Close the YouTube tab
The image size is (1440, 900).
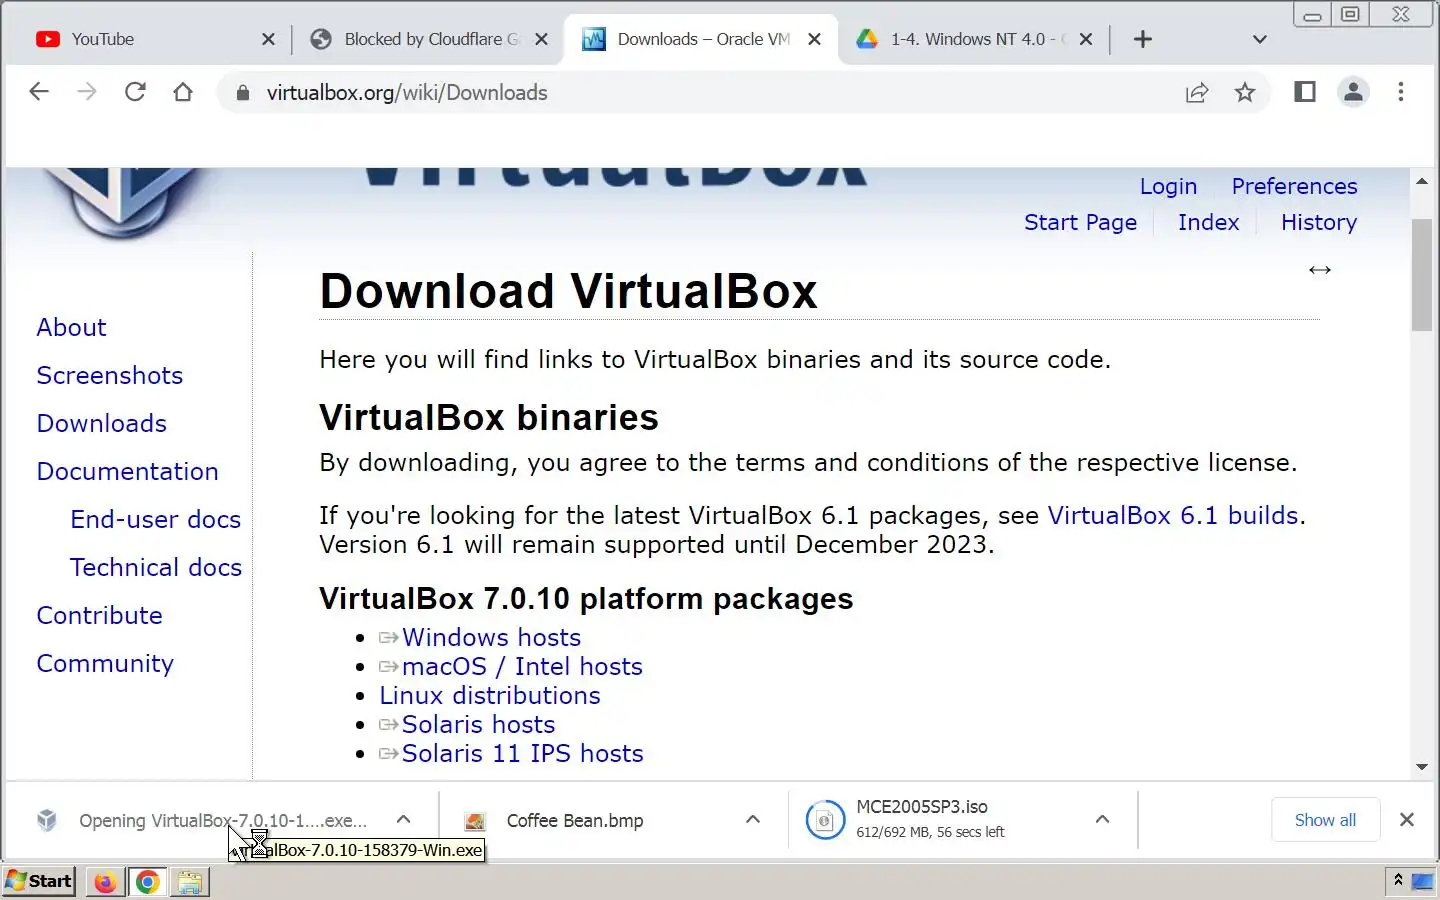click(268, 39)
